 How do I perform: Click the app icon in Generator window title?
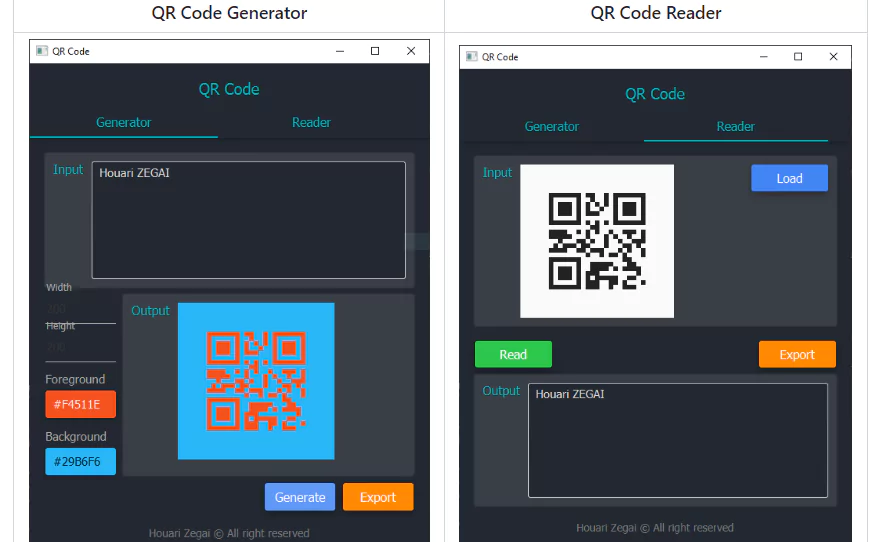(42, 51)
